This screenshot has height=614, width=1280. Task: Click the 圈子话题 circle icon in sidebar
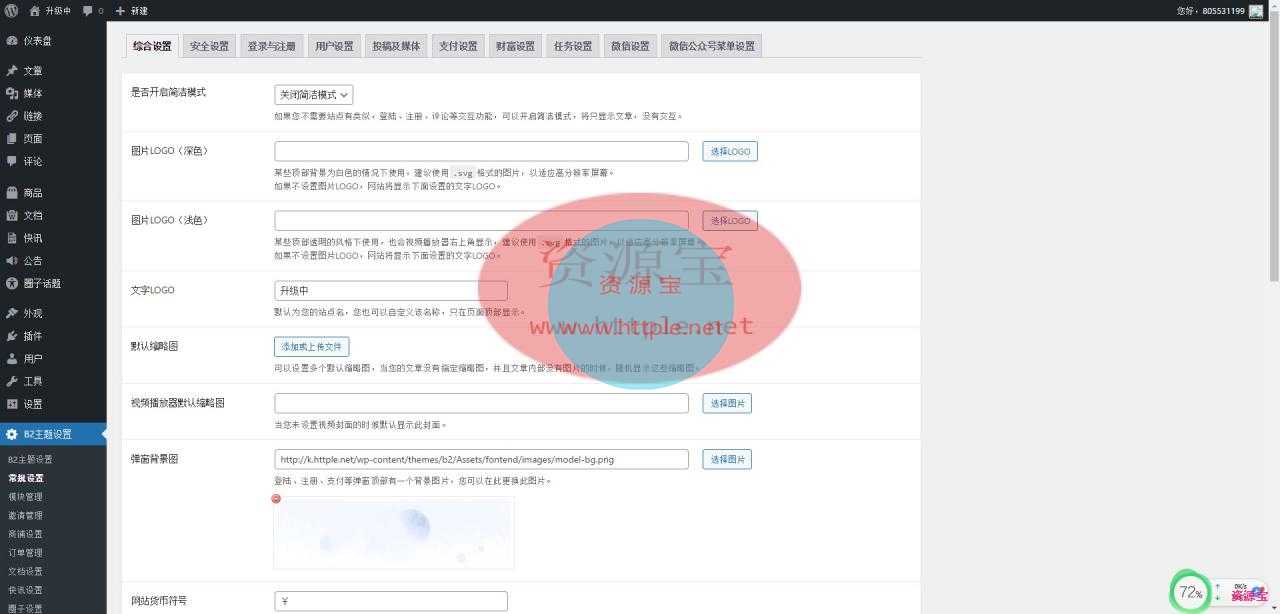pos(11,283)
